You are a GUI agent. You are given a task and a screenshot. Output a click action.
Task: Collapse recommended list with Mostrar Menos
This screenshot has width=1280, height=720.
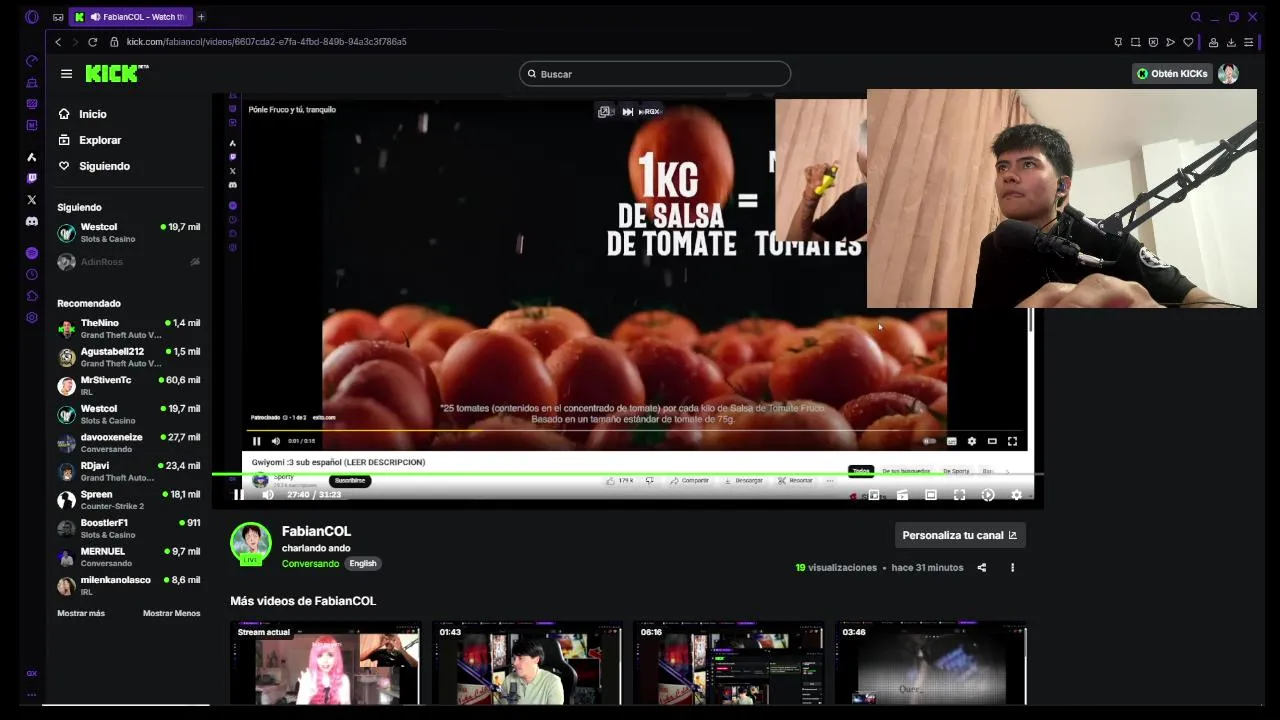click(171, 613)
